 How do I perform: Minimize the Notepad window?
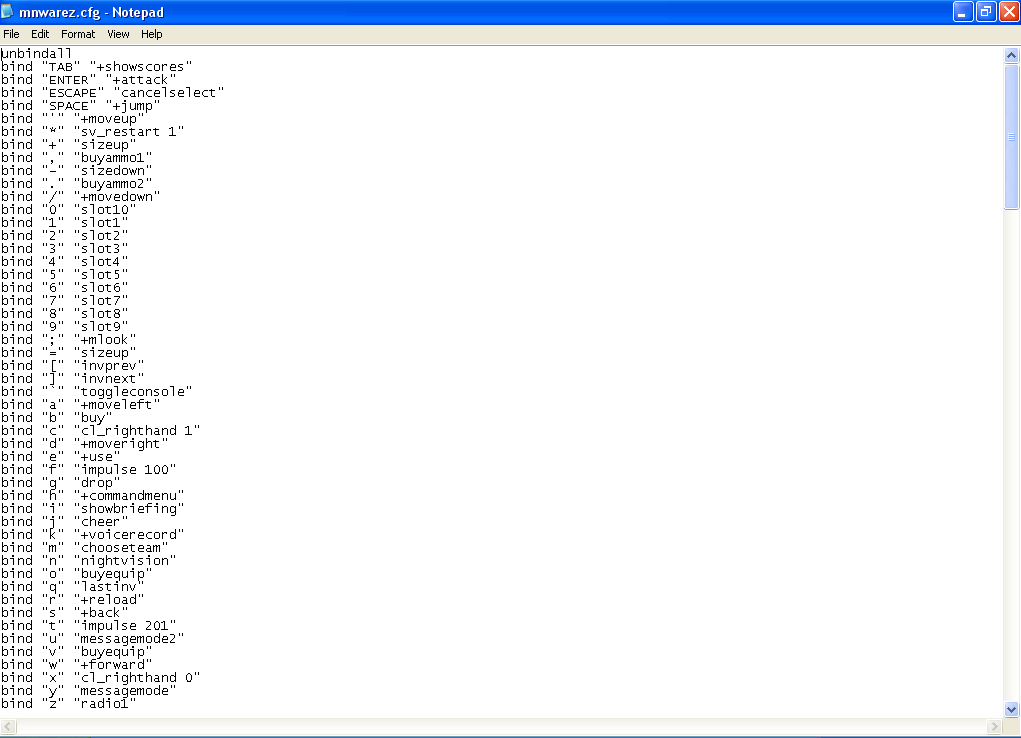[962, 12]
